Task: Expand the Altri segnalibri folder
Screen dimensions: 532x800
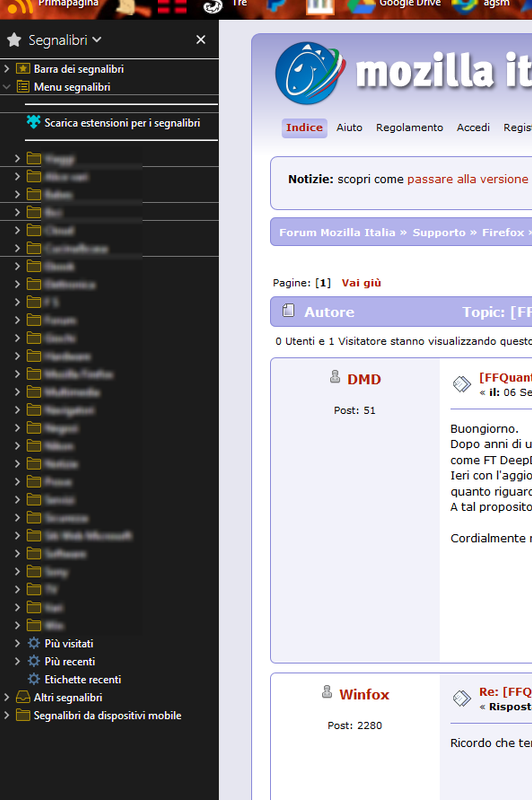Action: pos(7,697)
